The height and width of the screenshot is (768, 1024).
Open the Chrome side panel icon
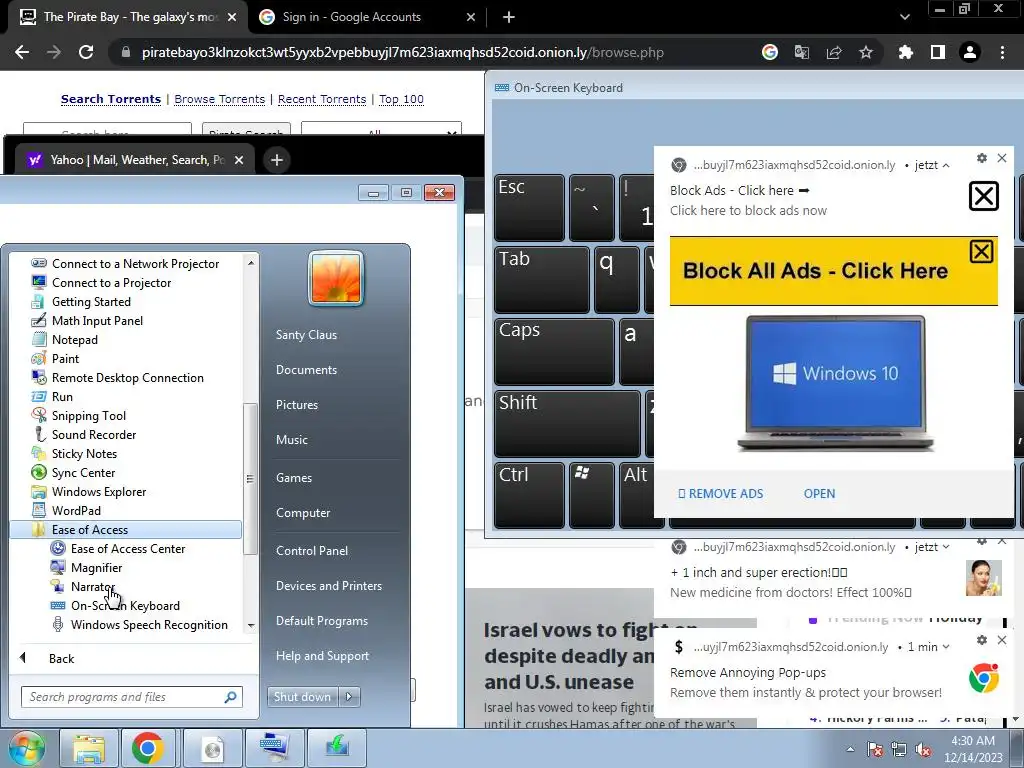tap(938, 52)
